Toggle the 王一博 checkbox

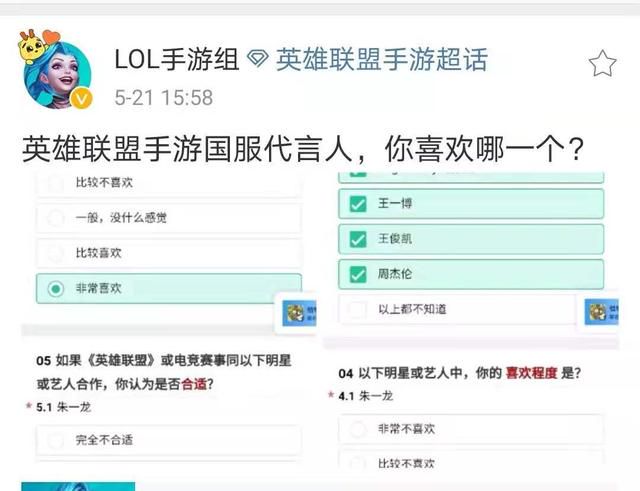pos(471,204)
